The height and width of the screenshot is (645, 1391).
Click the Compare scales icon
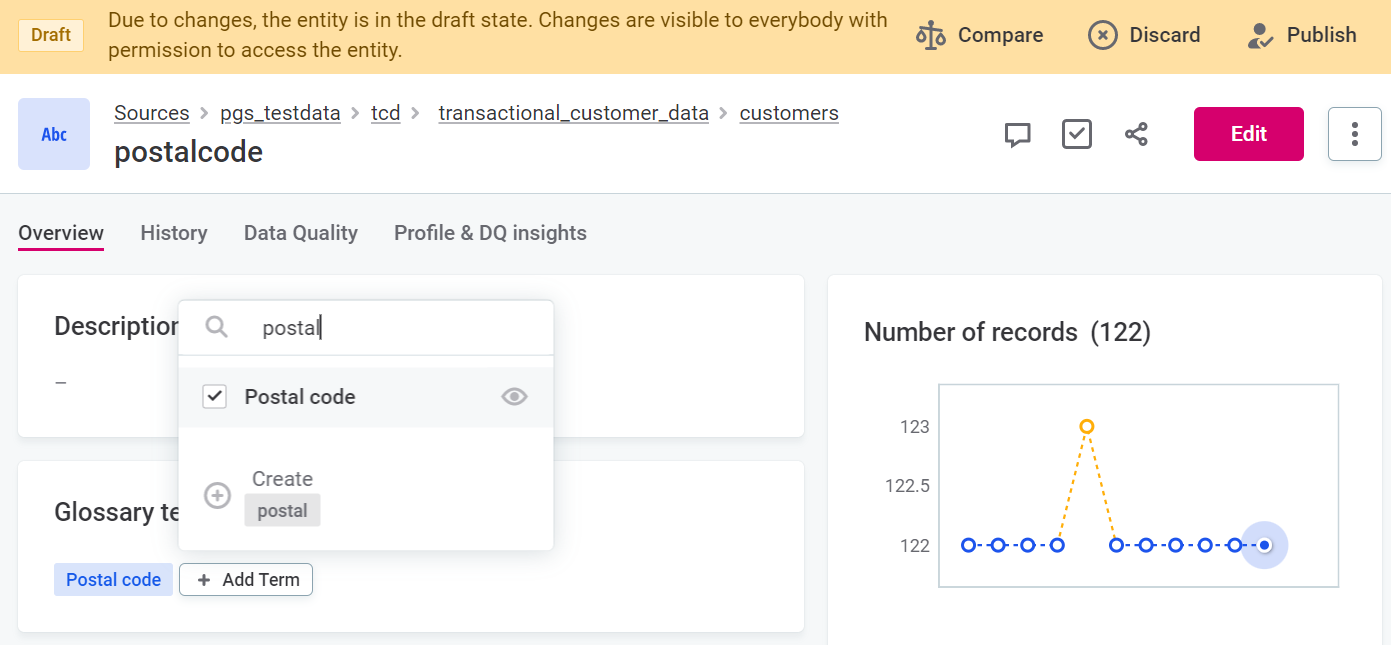pos(931,36)
